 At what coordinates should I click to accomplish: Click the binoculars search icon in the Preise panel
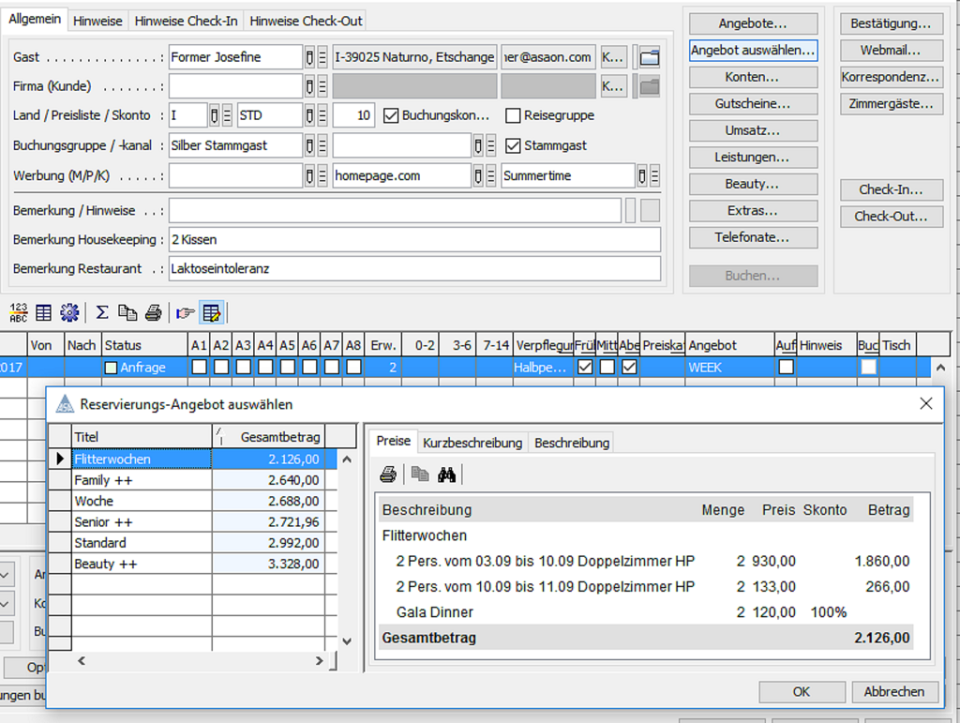[x=447, y=474]
